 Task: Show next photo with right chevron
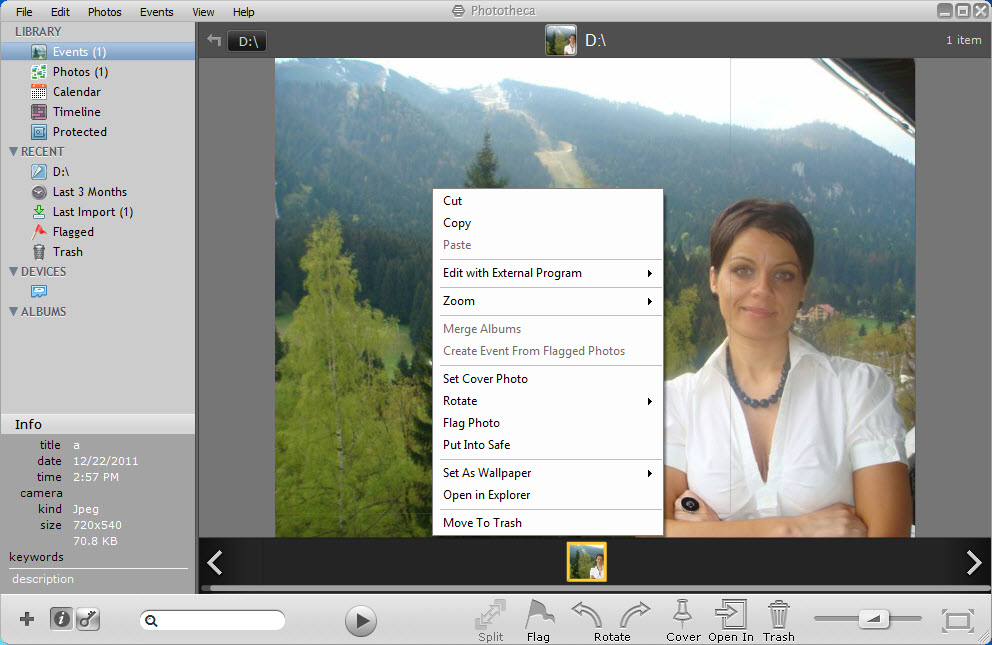pos(974,562)
